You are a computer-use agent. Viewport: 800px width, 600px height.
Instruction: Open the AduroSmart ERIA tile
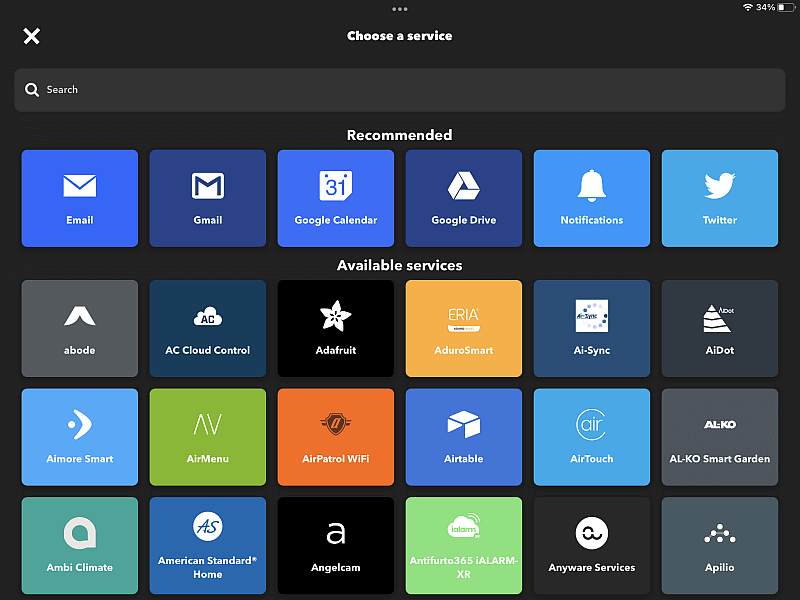coord(464,329)
